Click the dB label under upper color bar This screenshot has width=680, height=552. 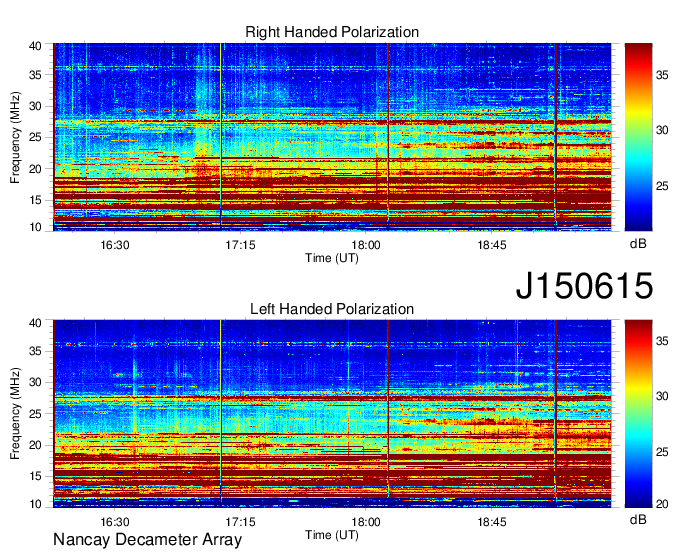638,244
